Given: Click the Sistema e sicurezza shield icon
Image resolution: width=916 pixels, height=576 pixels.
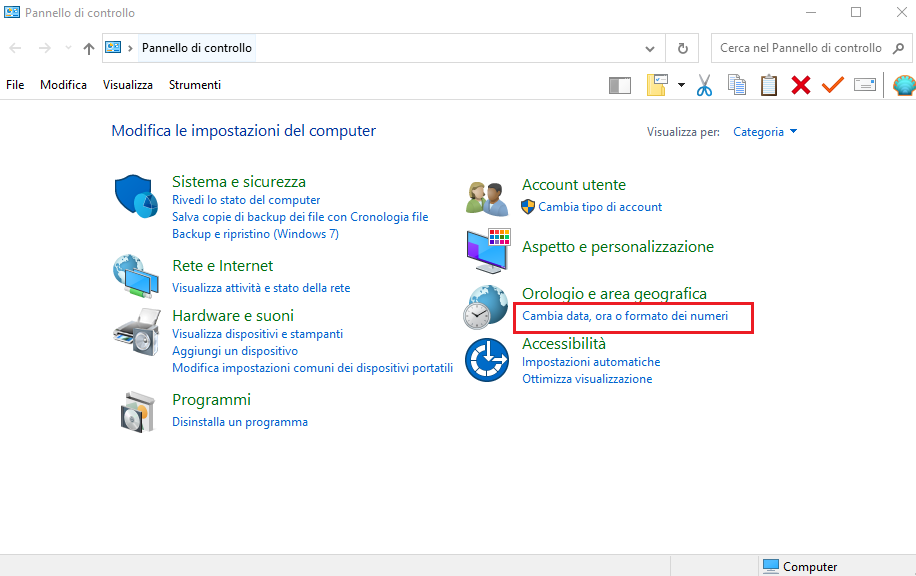Looking at the screenshot, I should [x=136, y=196].
